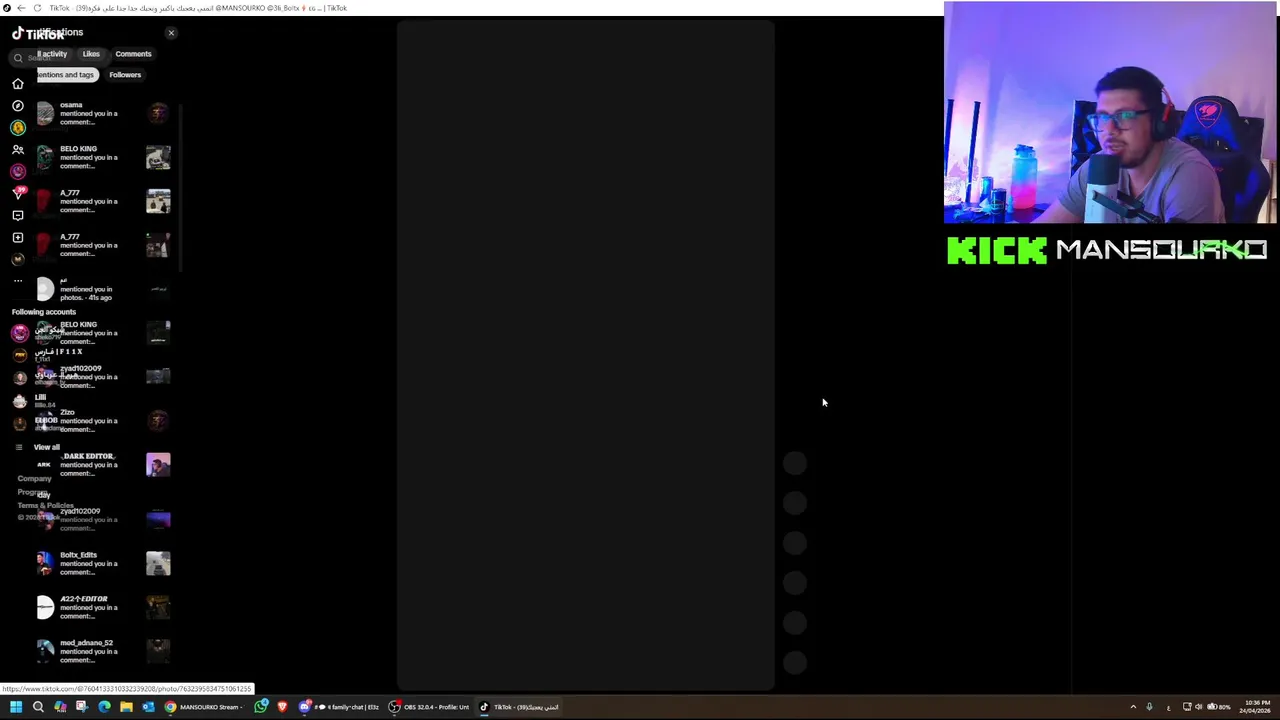Open File Explorer from taskbar
Viewport: 1280px width, 720px height.
point(126,707)
